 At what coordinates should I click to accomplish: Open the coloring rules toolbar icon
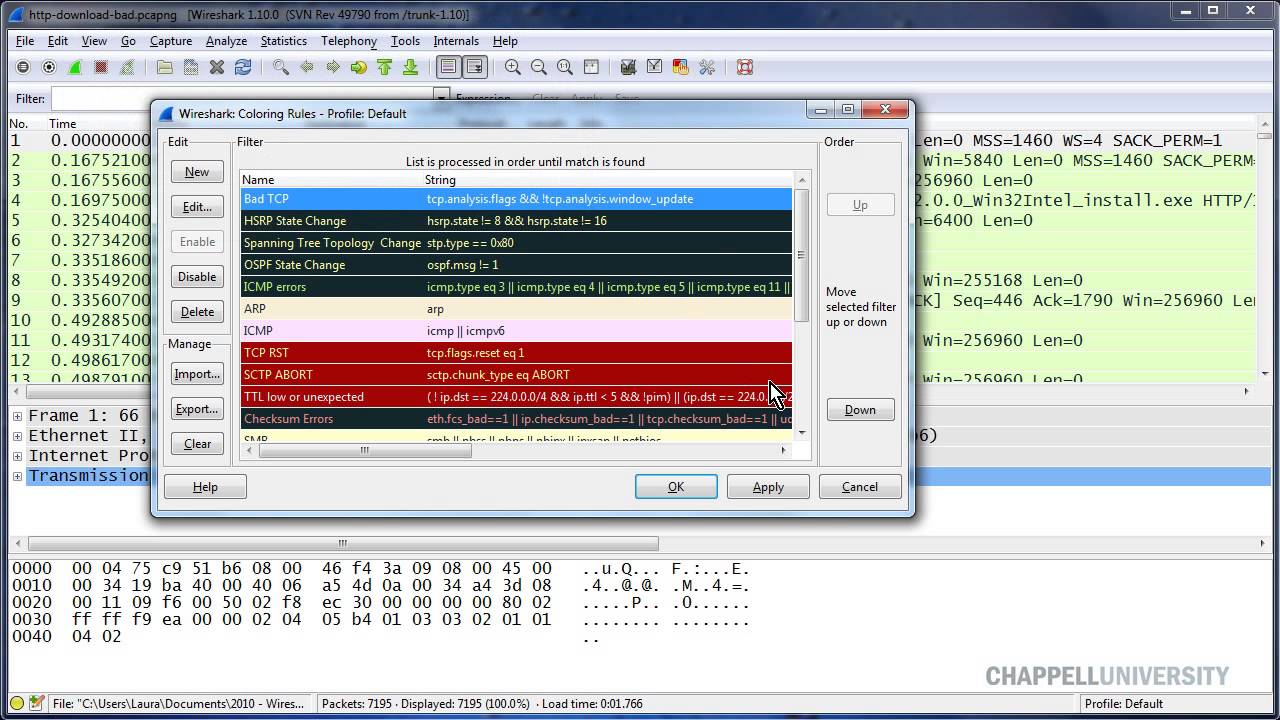[681, 67]
